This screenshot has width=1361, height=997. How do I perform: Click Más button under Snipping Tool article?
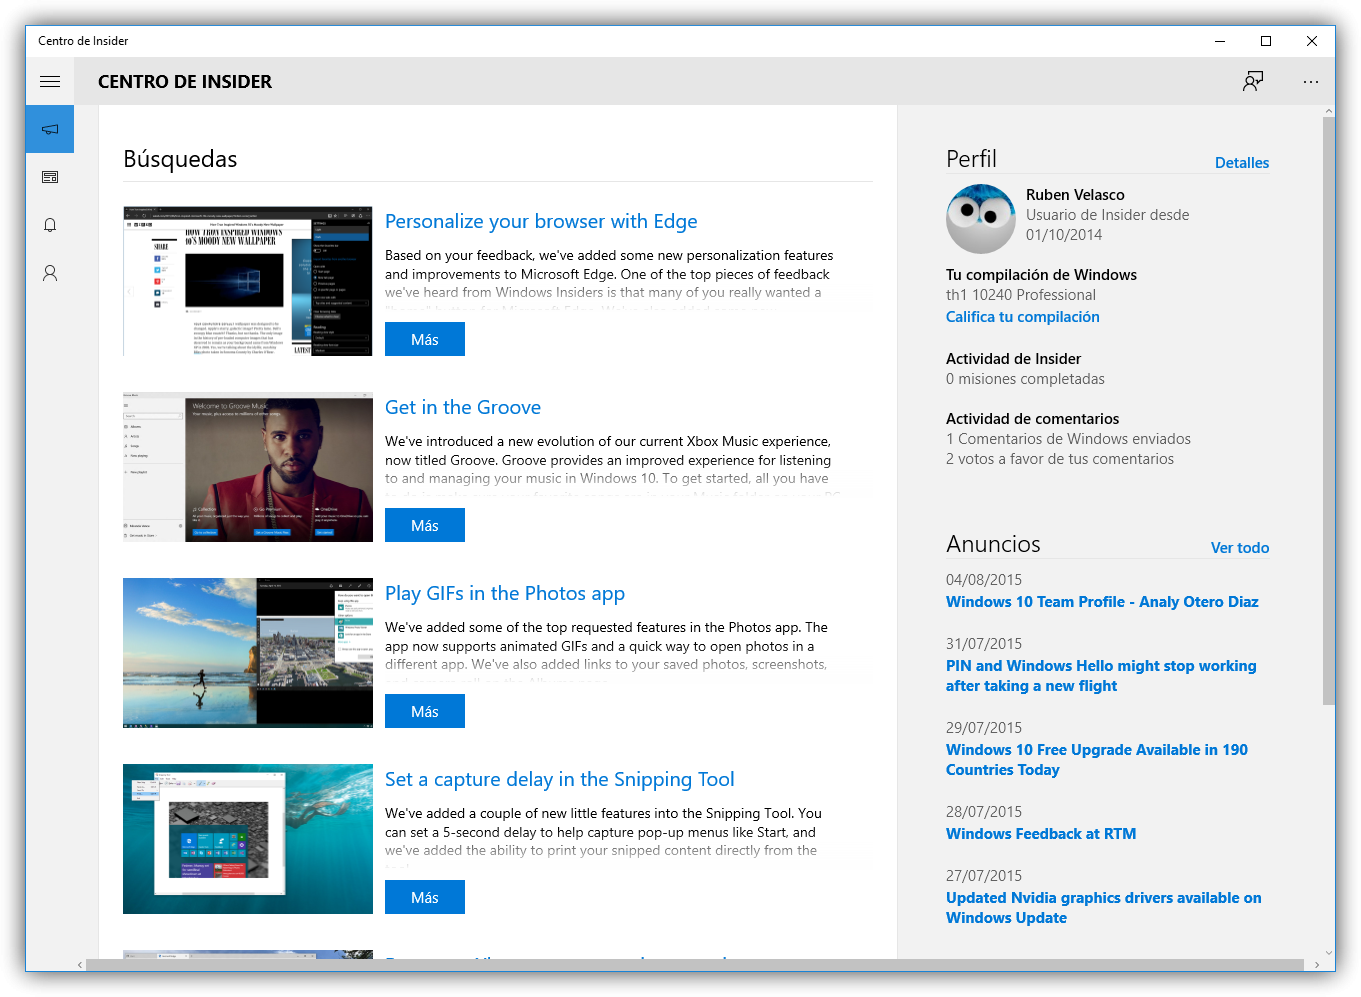click(425, 898)
